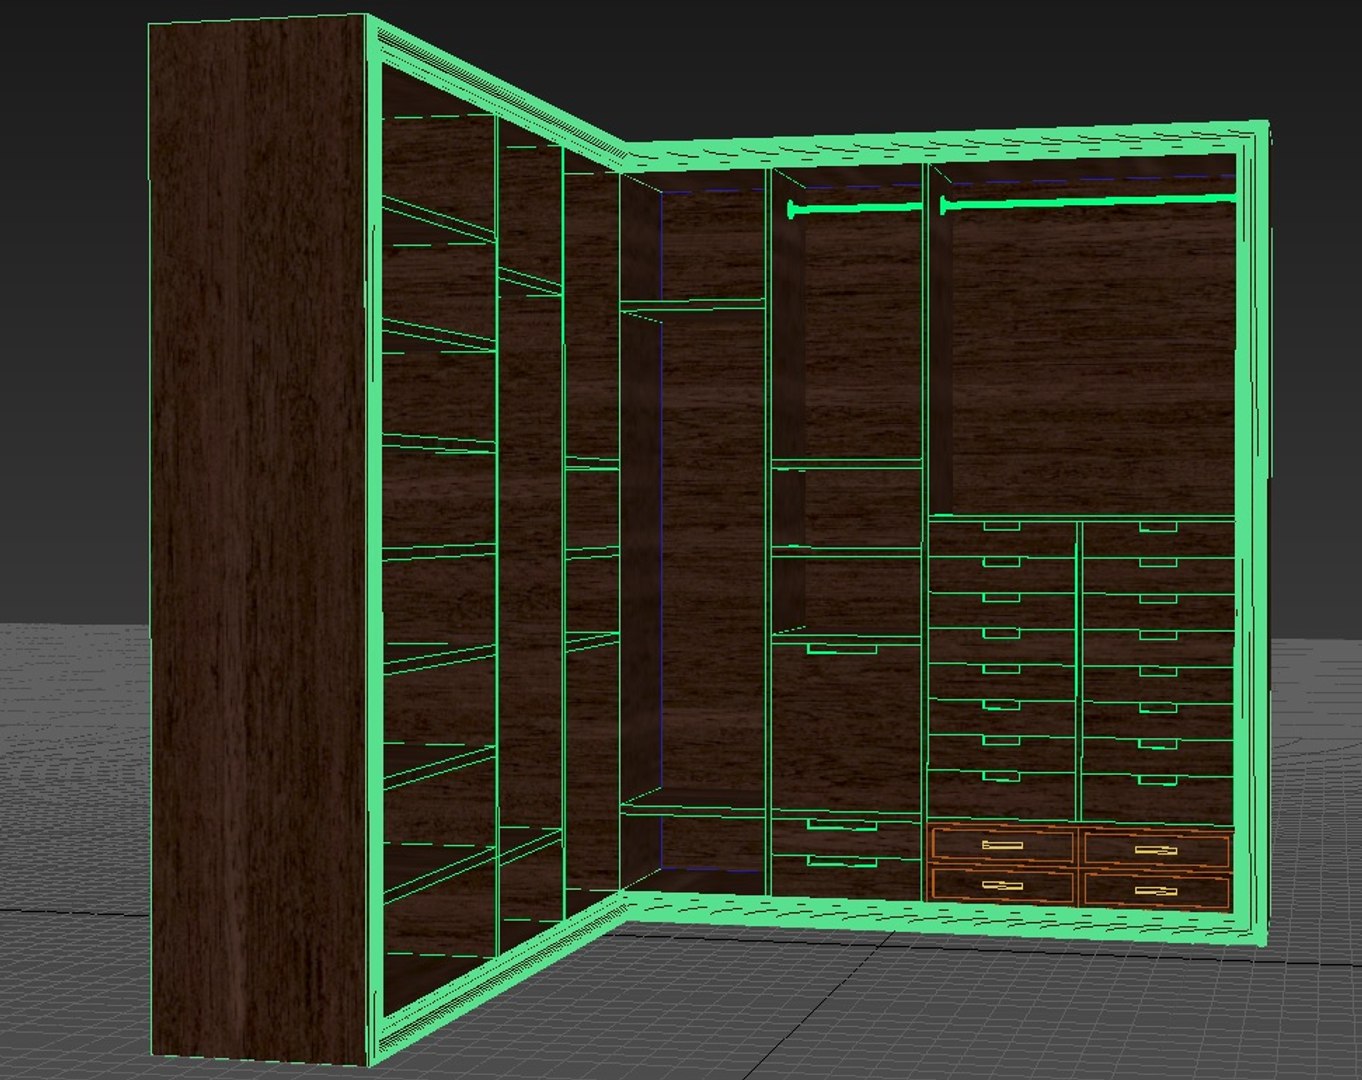Click the wardrobe's large outer wooden side panel

point(257,540)
